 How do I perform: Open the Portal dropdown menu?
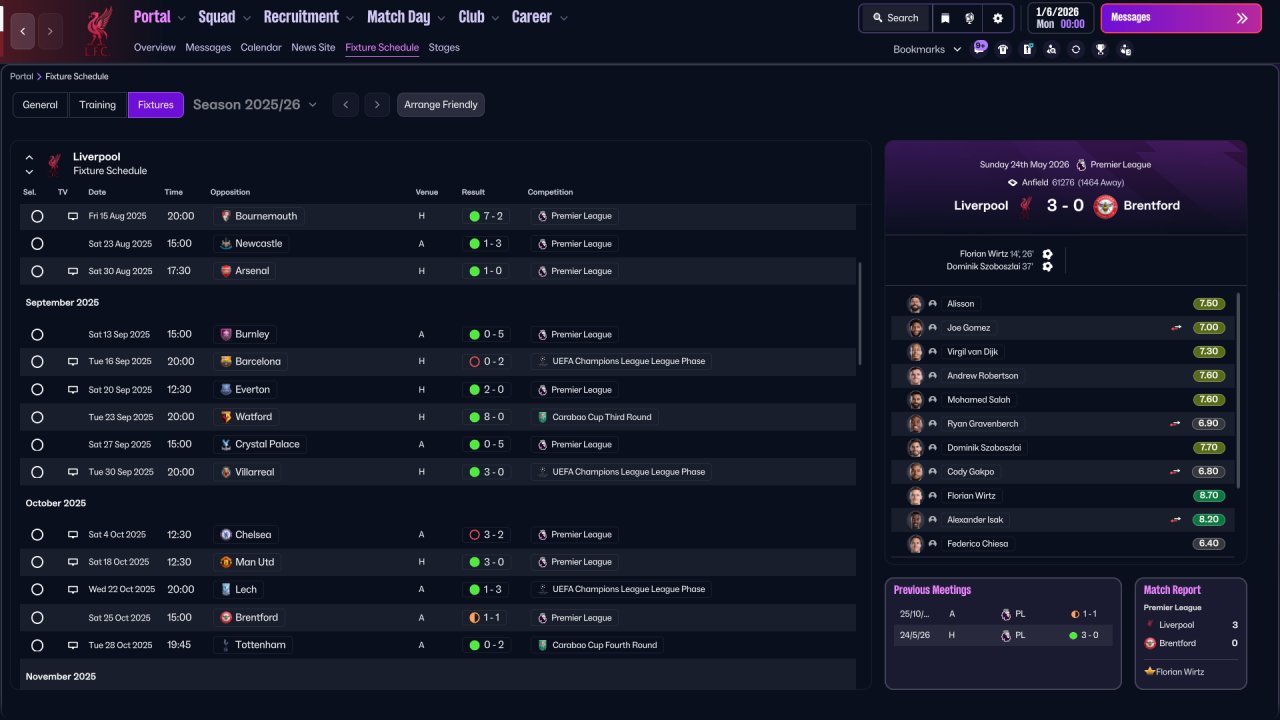[x=160, y=17]
